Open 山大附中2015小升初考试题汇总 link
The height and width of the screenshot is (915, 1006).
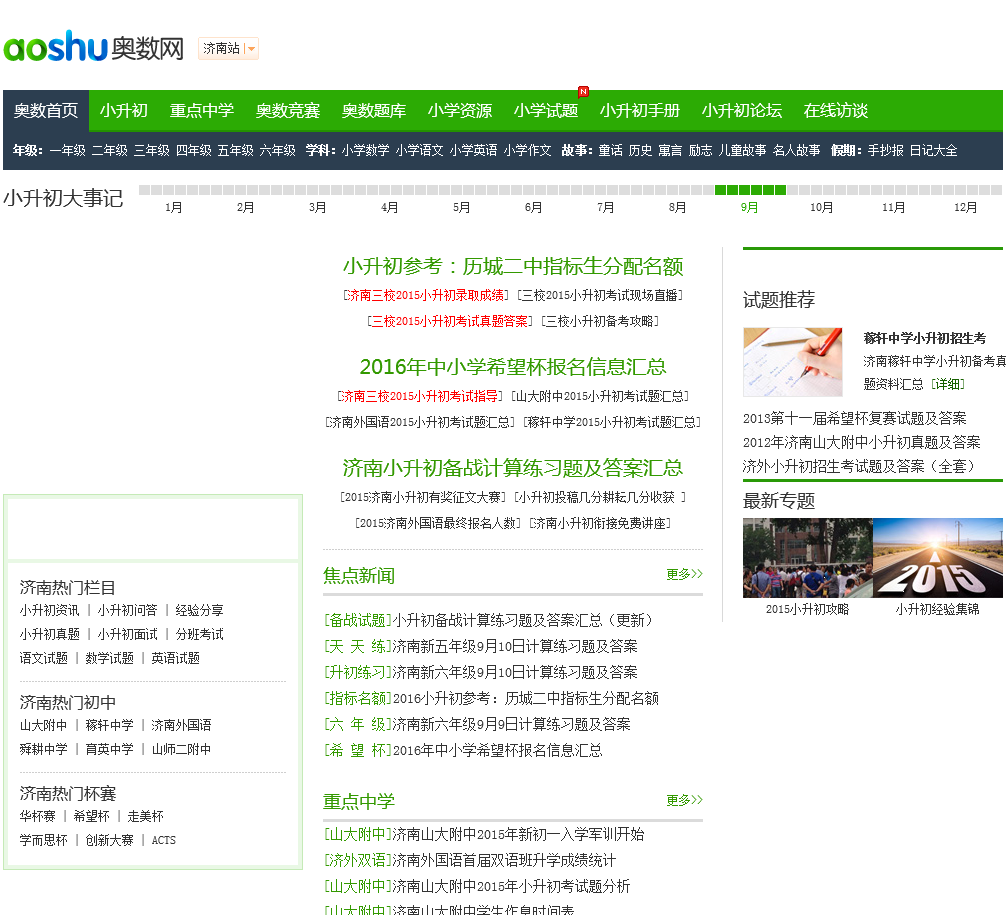(x=600, y=396)
